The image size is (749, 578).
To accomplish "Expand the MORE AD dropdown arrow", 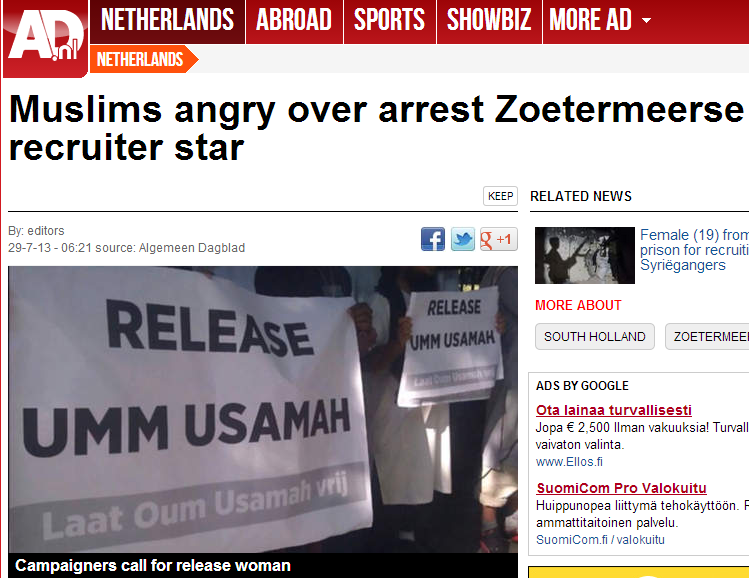I will click(646, 21).
